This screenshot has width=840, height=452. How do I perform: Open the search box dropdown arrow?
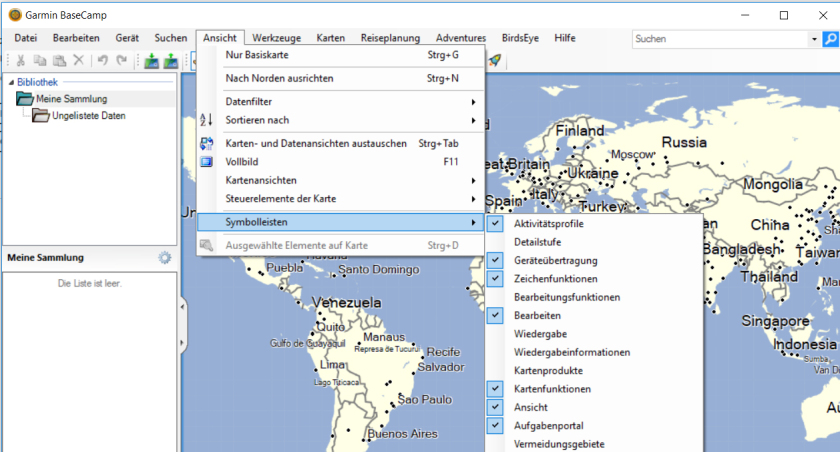(813, 38)
